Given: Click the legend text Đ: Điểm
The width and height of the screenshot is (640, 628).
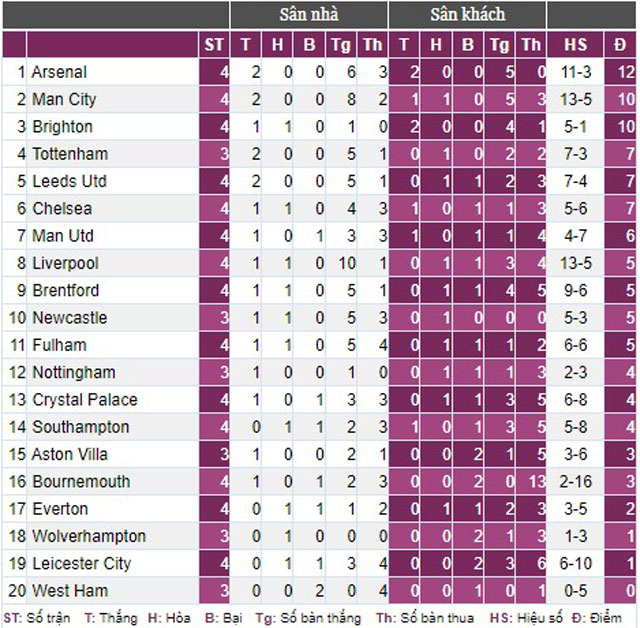Looking at the screenshot, I should coord(597,618).
